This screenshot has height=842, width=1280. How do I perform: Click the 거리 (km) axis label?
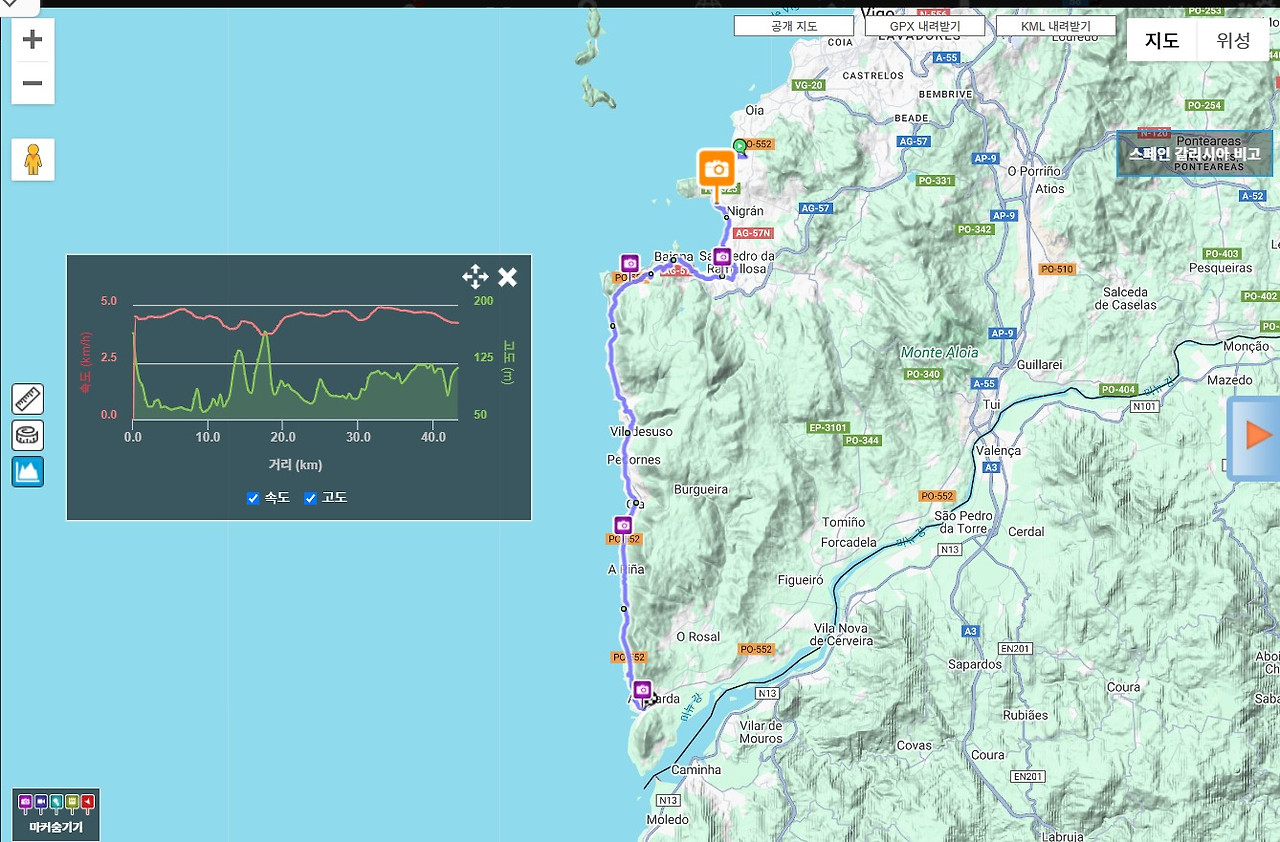(x=295, y=465)
